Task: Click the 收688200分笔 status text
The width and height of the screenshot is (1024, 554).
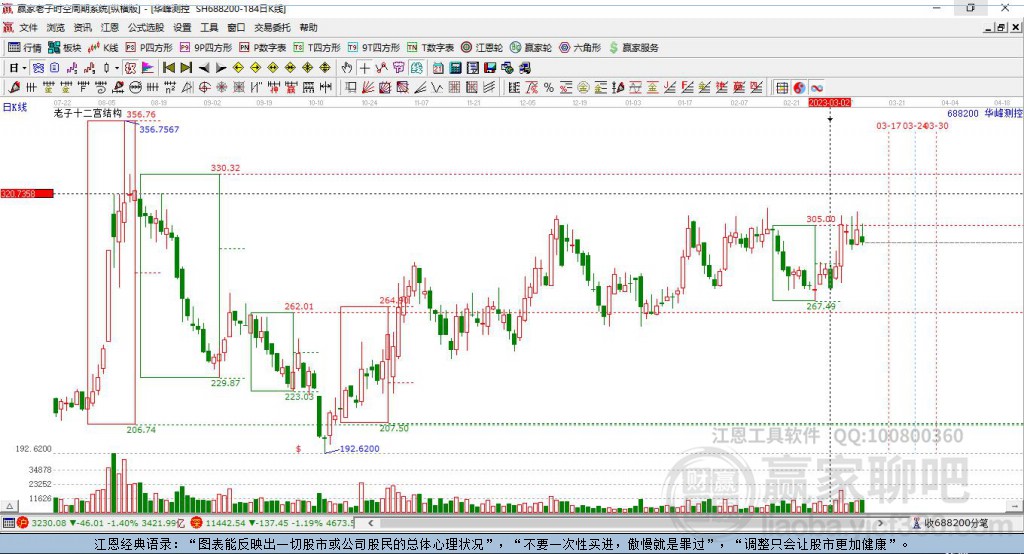Action: click(956, 523)
